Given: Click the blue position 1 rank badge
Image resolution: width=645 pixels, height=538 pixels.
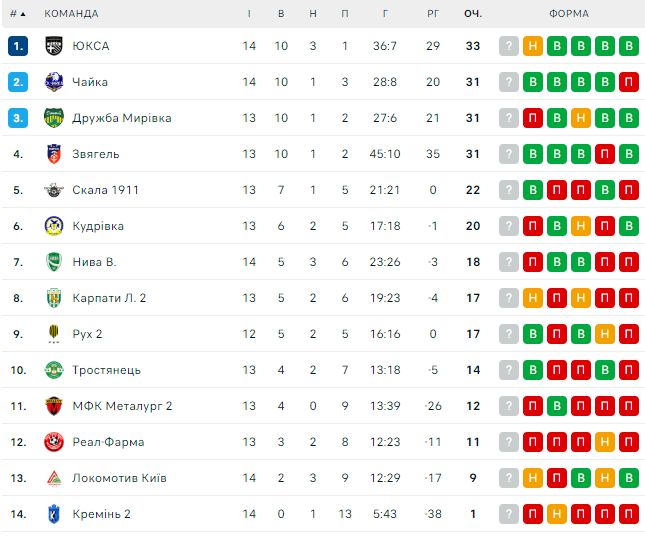Looking at the screenshot, I should point(18,46).
